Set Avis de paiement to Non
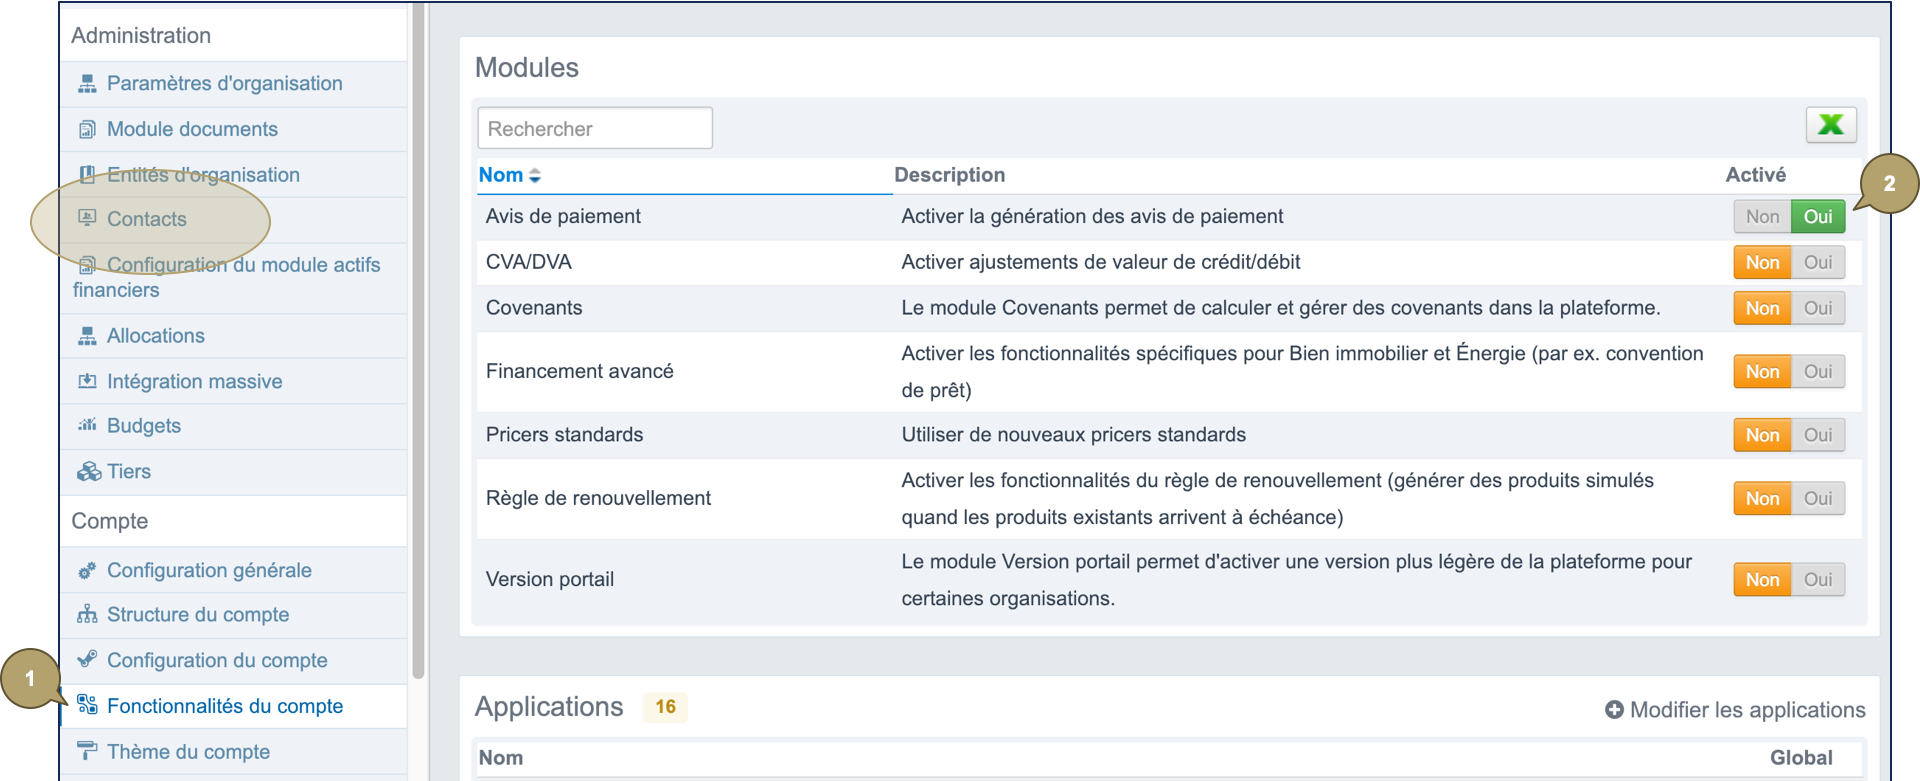The width and height of the screenshot is (1920, 781). tap(1762, 217)
